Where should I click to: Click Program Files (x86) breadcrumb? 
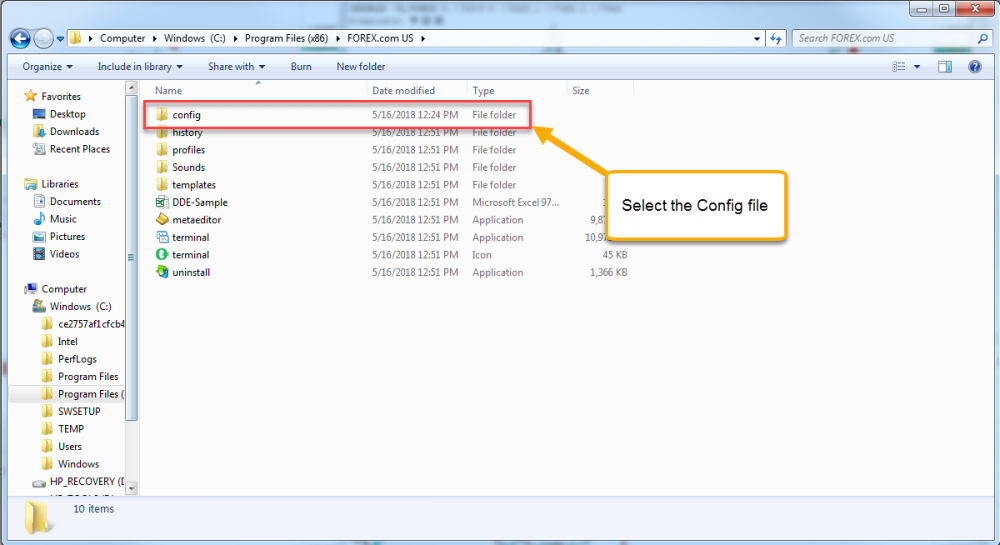(286, 38)
